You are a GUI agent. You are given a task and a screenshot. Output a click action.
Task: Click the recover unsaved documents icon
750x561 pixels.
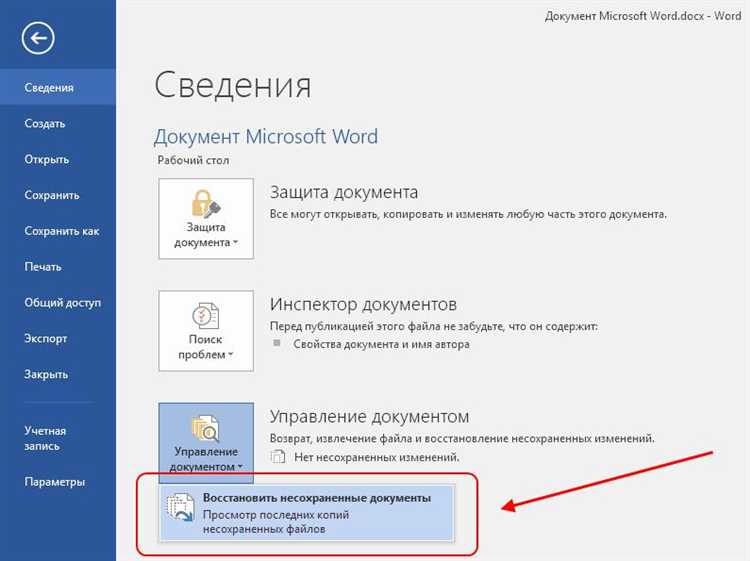180,507
